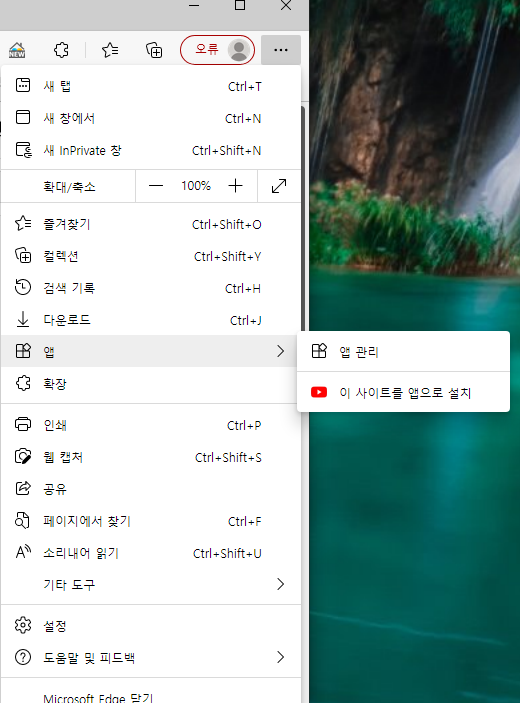520x703 pixels.
Task: Open the Extensions puzzle icon in toolbar
Action: tap(61, 50)
